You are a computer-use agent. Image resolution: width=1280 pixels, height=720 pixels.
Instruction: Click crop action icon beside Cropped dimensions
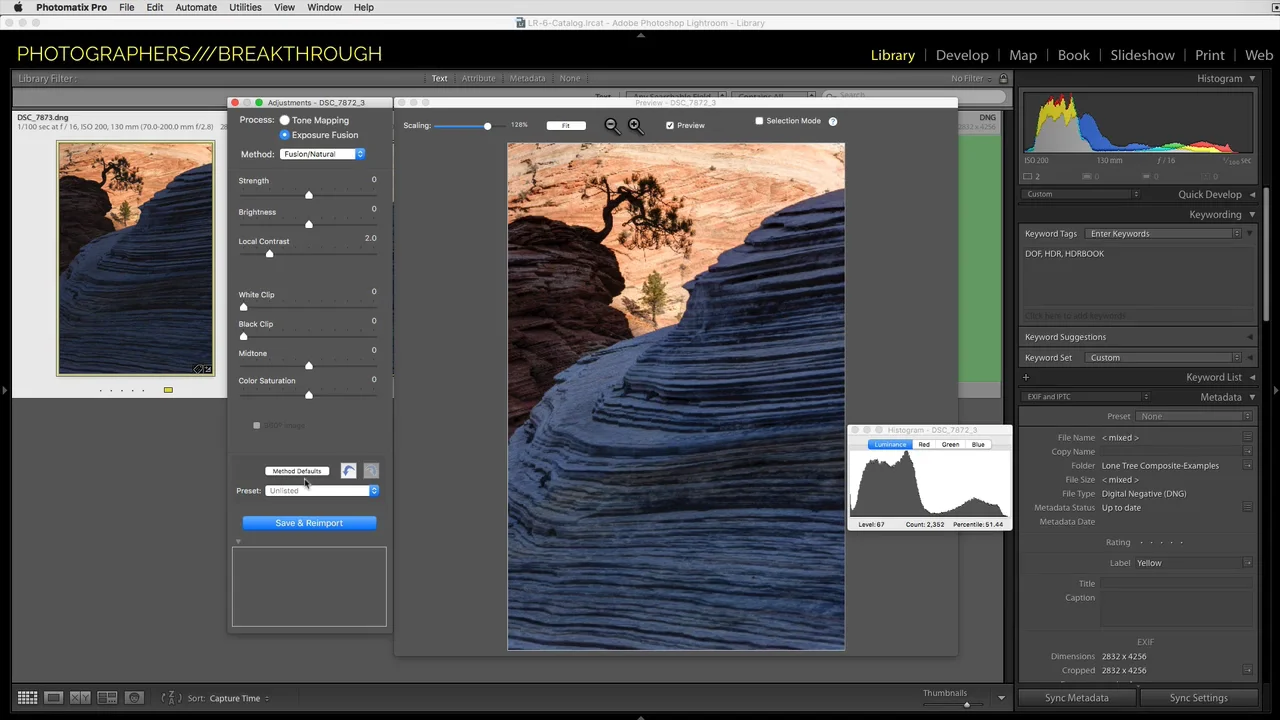tap(1247, 670)
